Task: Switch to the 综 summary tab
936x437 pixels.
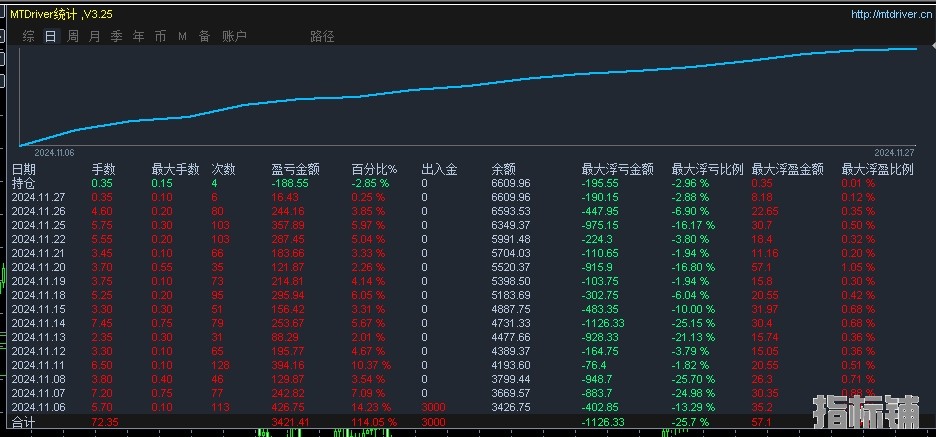Action: pos(29,36)
